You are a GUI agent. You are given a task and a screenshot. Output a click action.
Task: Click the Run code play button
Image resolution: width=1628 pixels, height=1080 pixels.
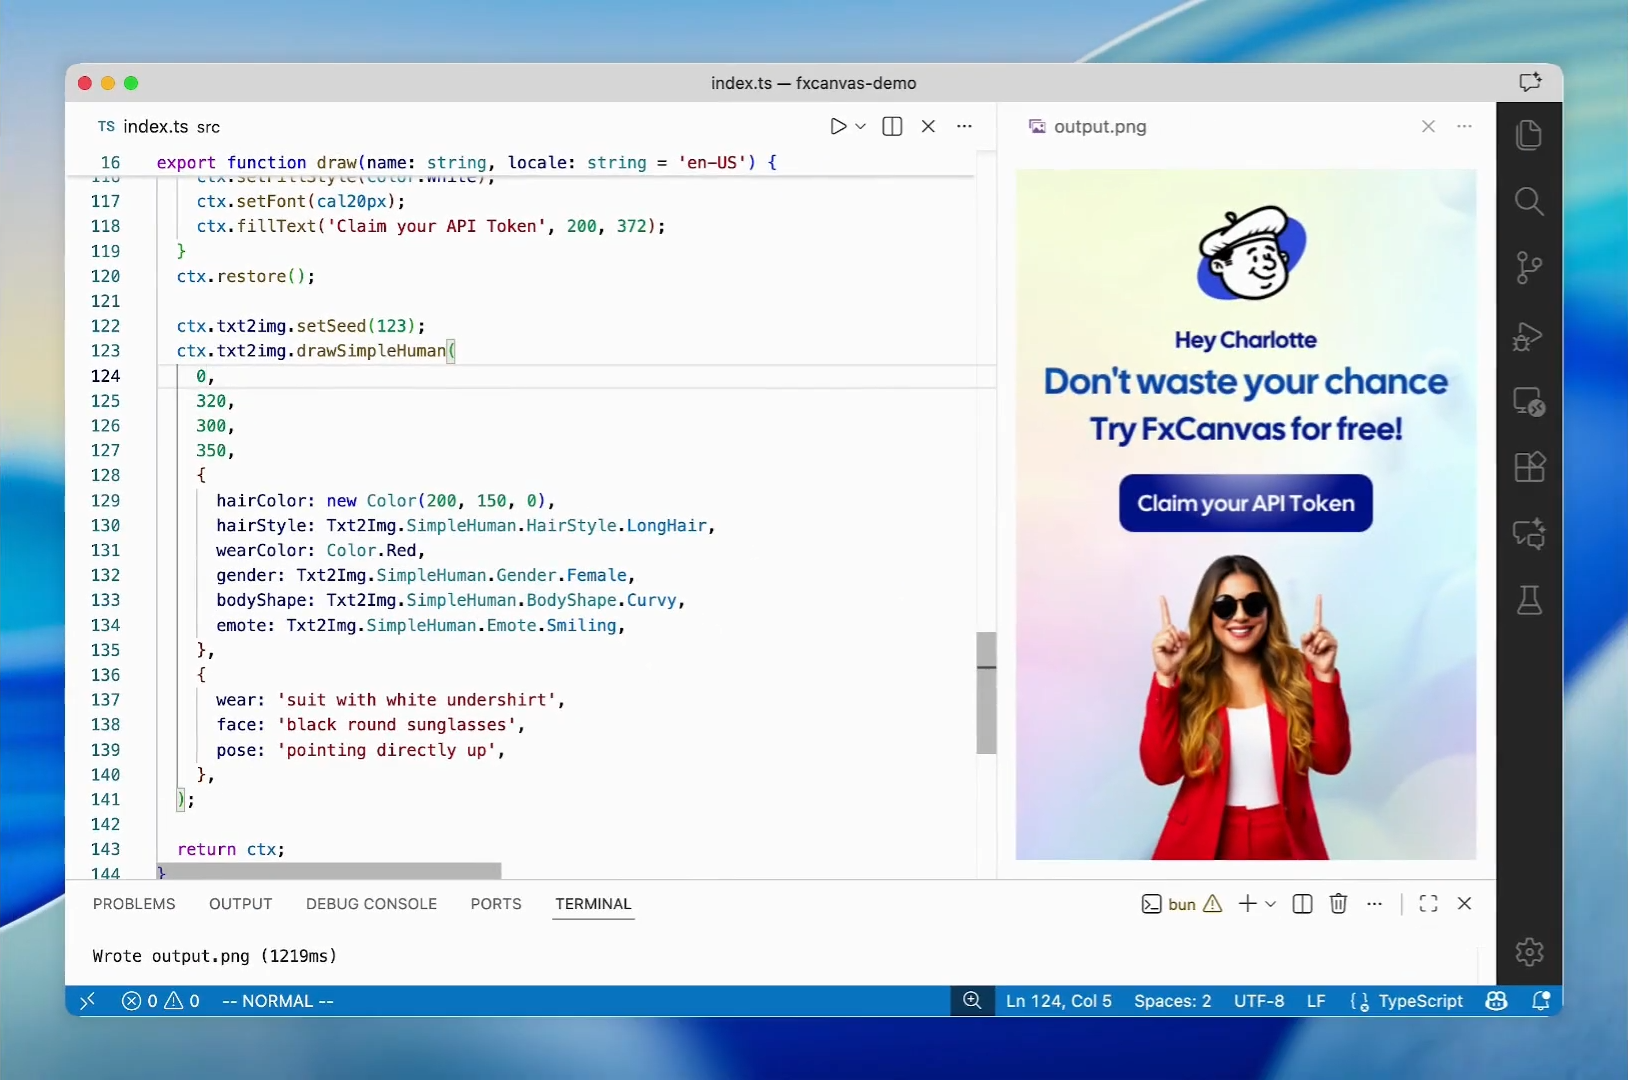[x=838, y=126]
